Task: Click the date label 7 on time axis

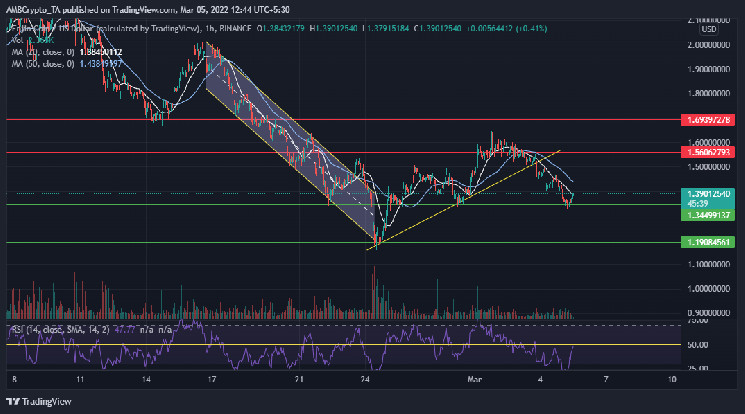Action: (606, 379)
